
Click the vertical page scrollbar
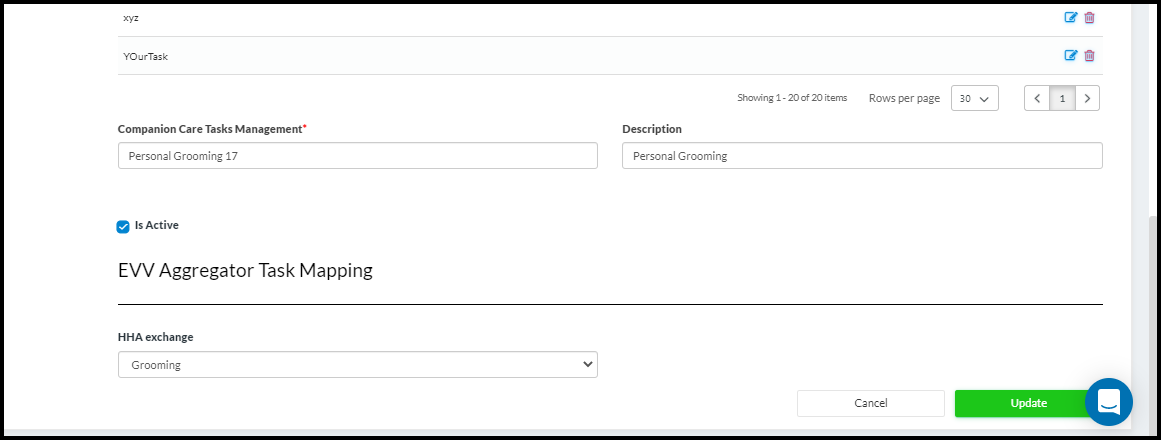point(1153,300)
